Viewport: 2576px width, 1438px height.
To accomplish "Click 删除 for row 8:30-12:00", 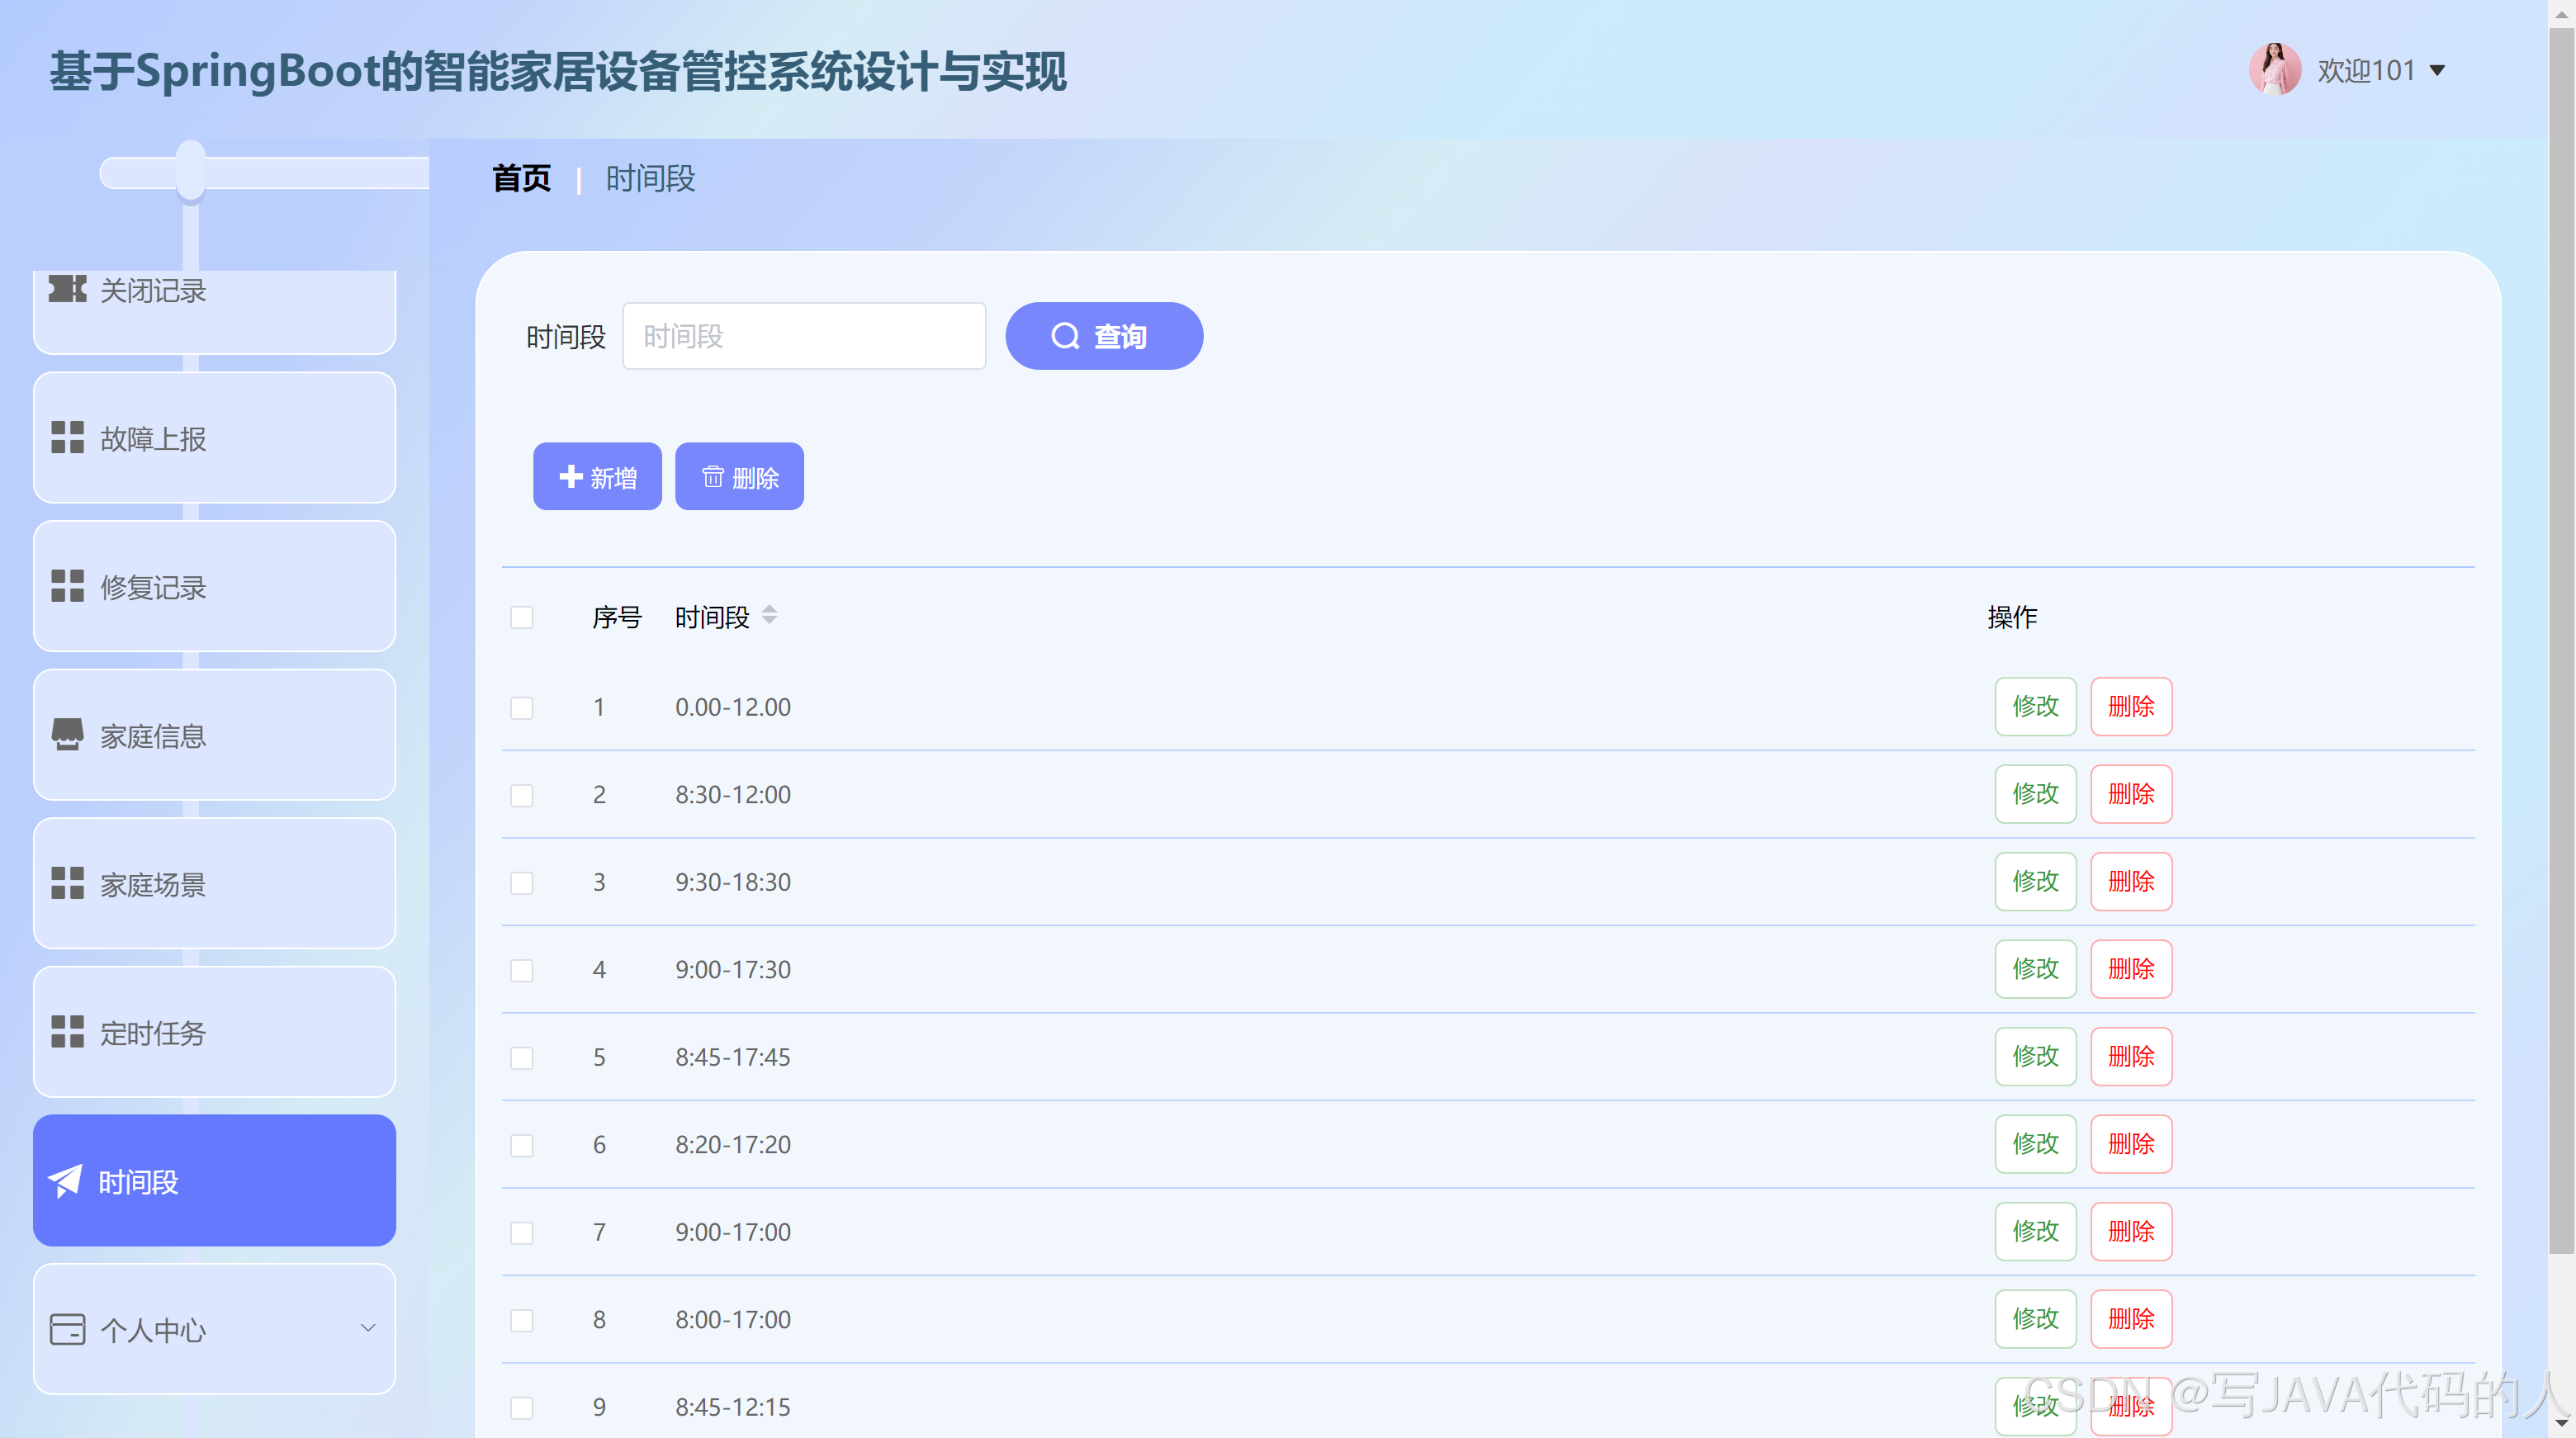I will tap(2131, 794).
